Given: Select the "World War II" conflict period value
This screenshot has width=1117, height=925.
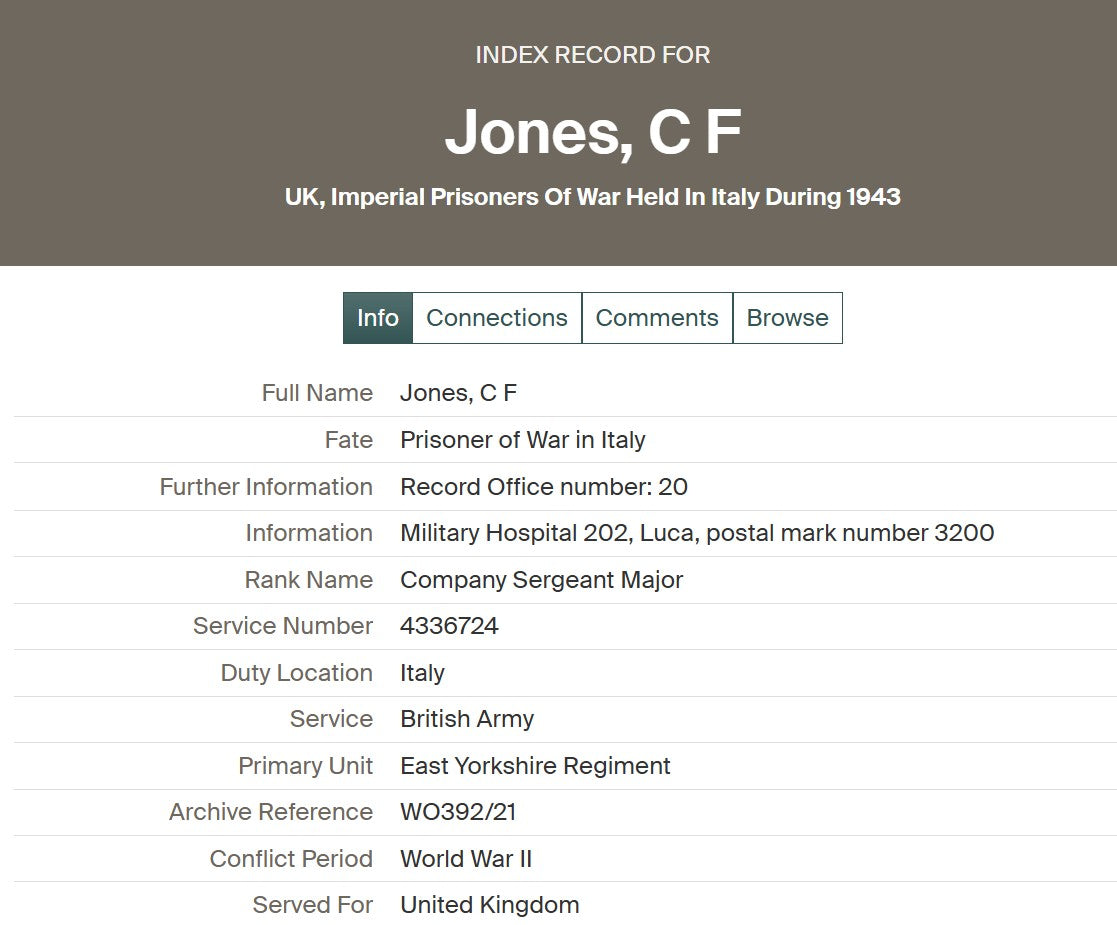Looking at the screenshot, I should [466, 859].
